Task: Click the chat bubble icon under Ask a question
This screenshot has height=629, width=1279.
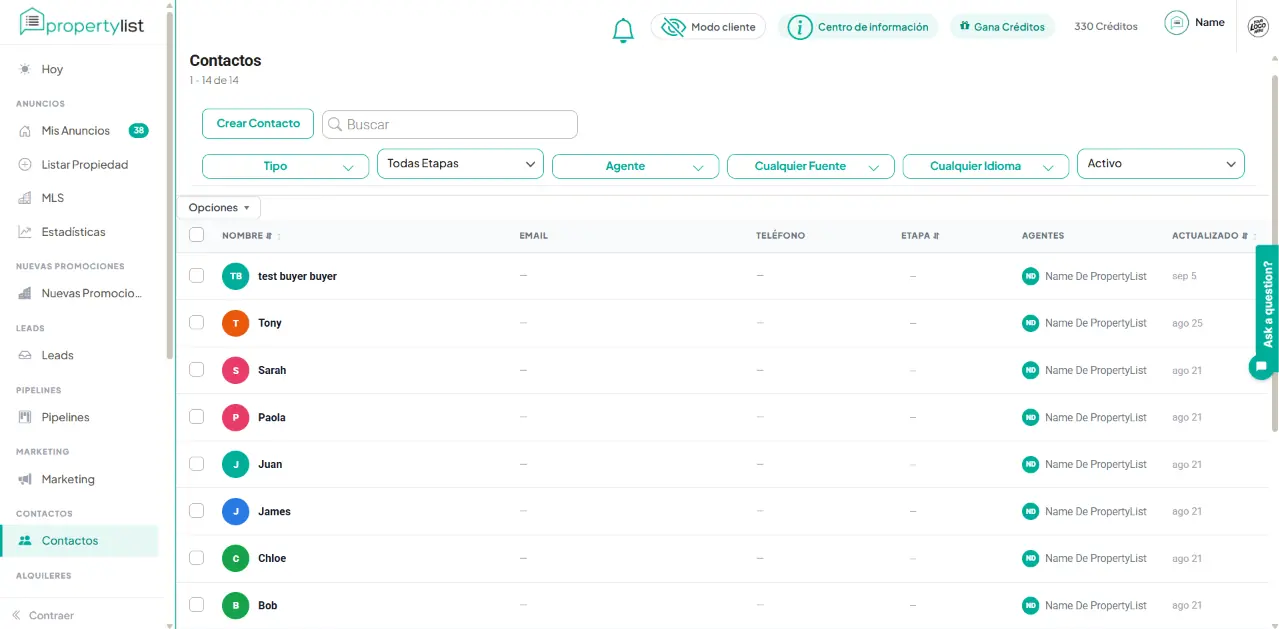Action: pos(1261,367)
